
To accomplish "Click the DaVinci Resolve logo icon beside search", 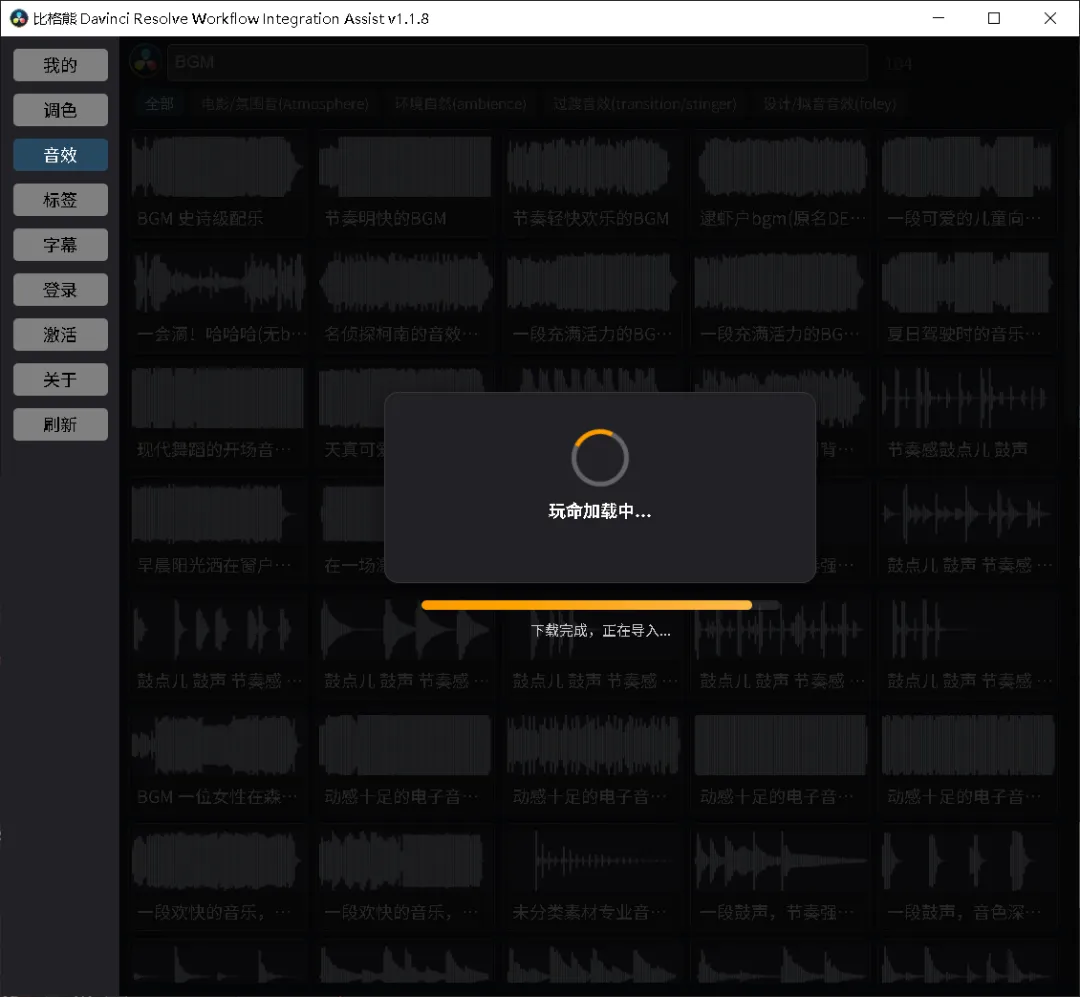I will [x=145, y=62].
